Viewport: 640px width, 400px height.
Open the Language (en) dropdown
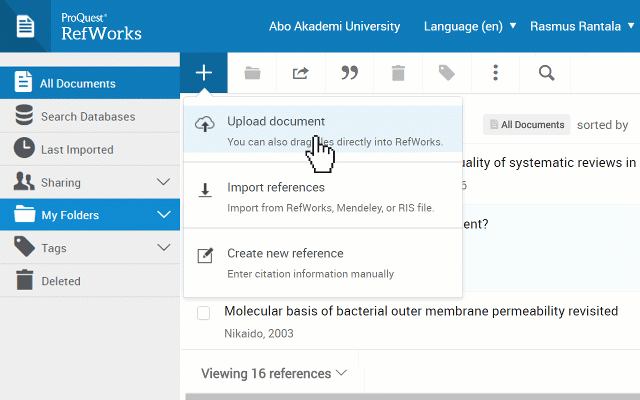470,26
